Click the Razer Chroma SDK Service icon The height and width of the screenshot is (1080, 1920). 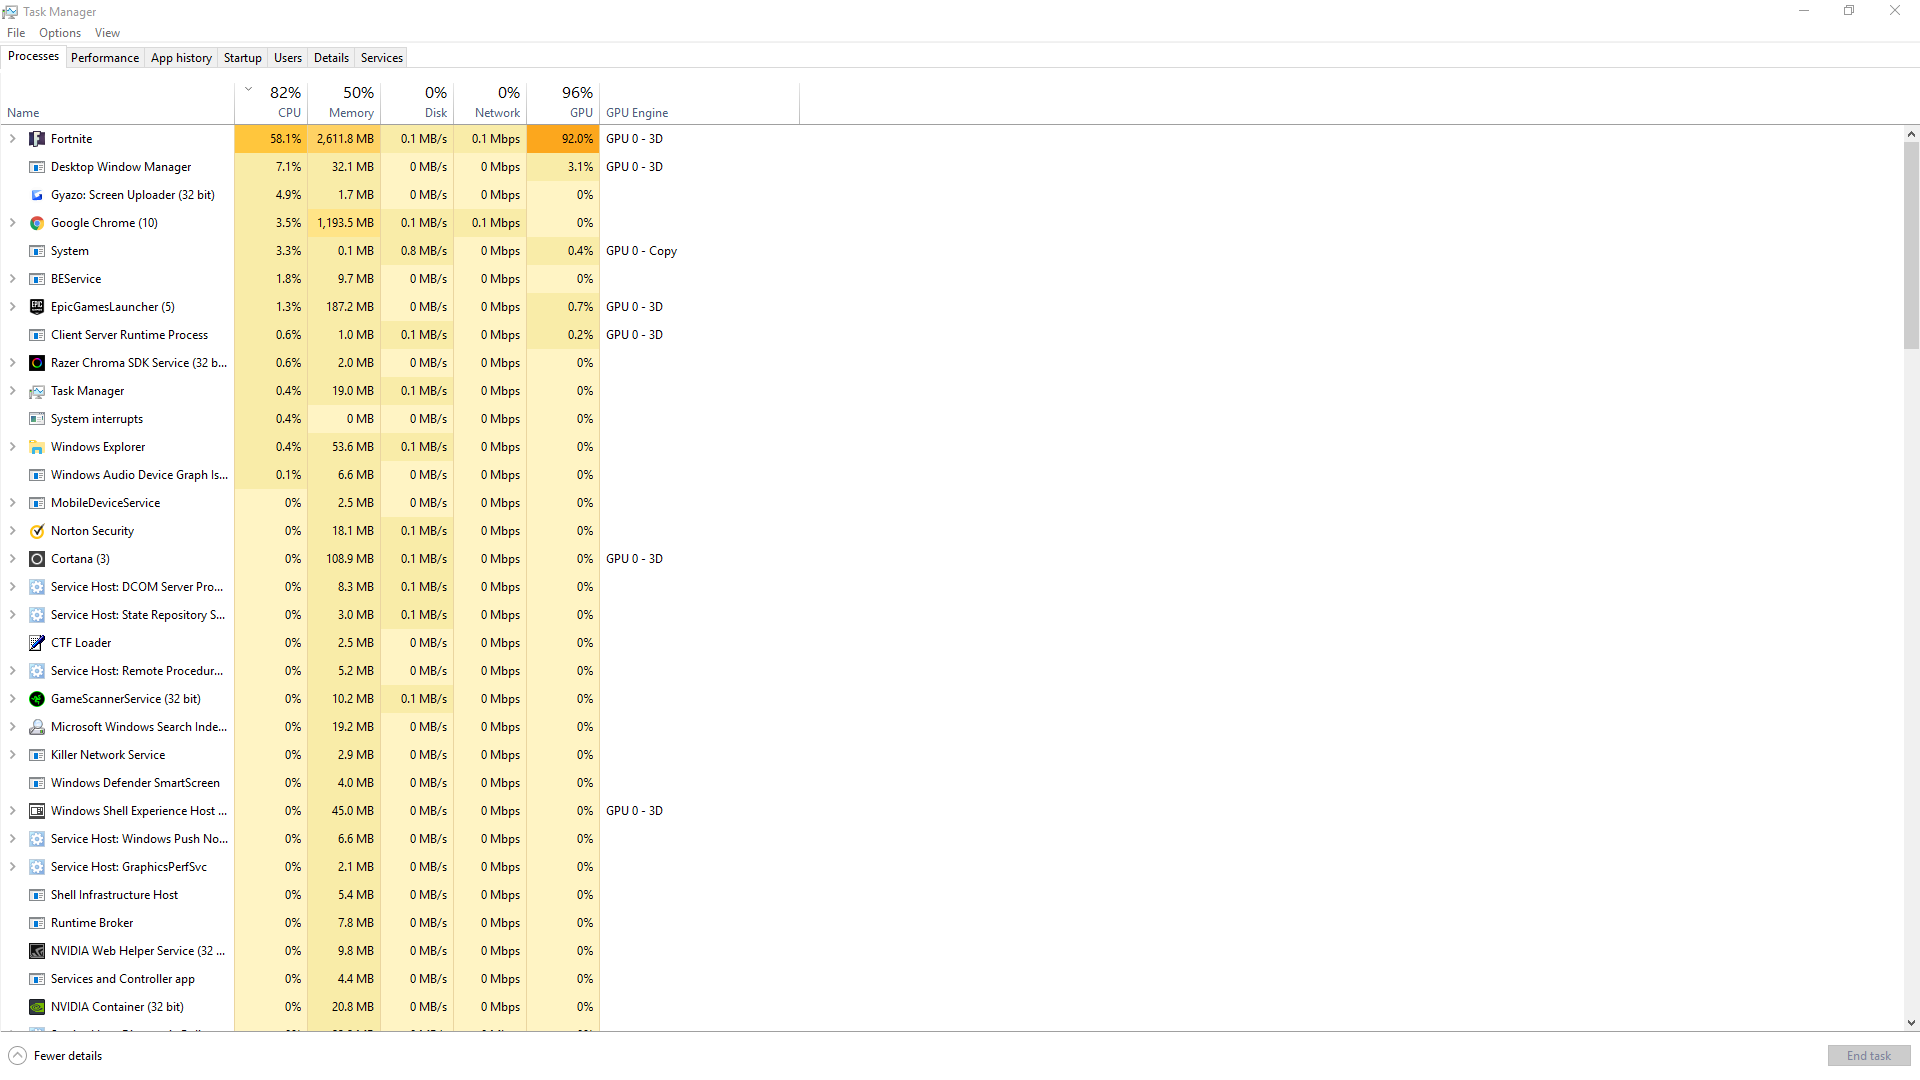[x=37, y=363]
